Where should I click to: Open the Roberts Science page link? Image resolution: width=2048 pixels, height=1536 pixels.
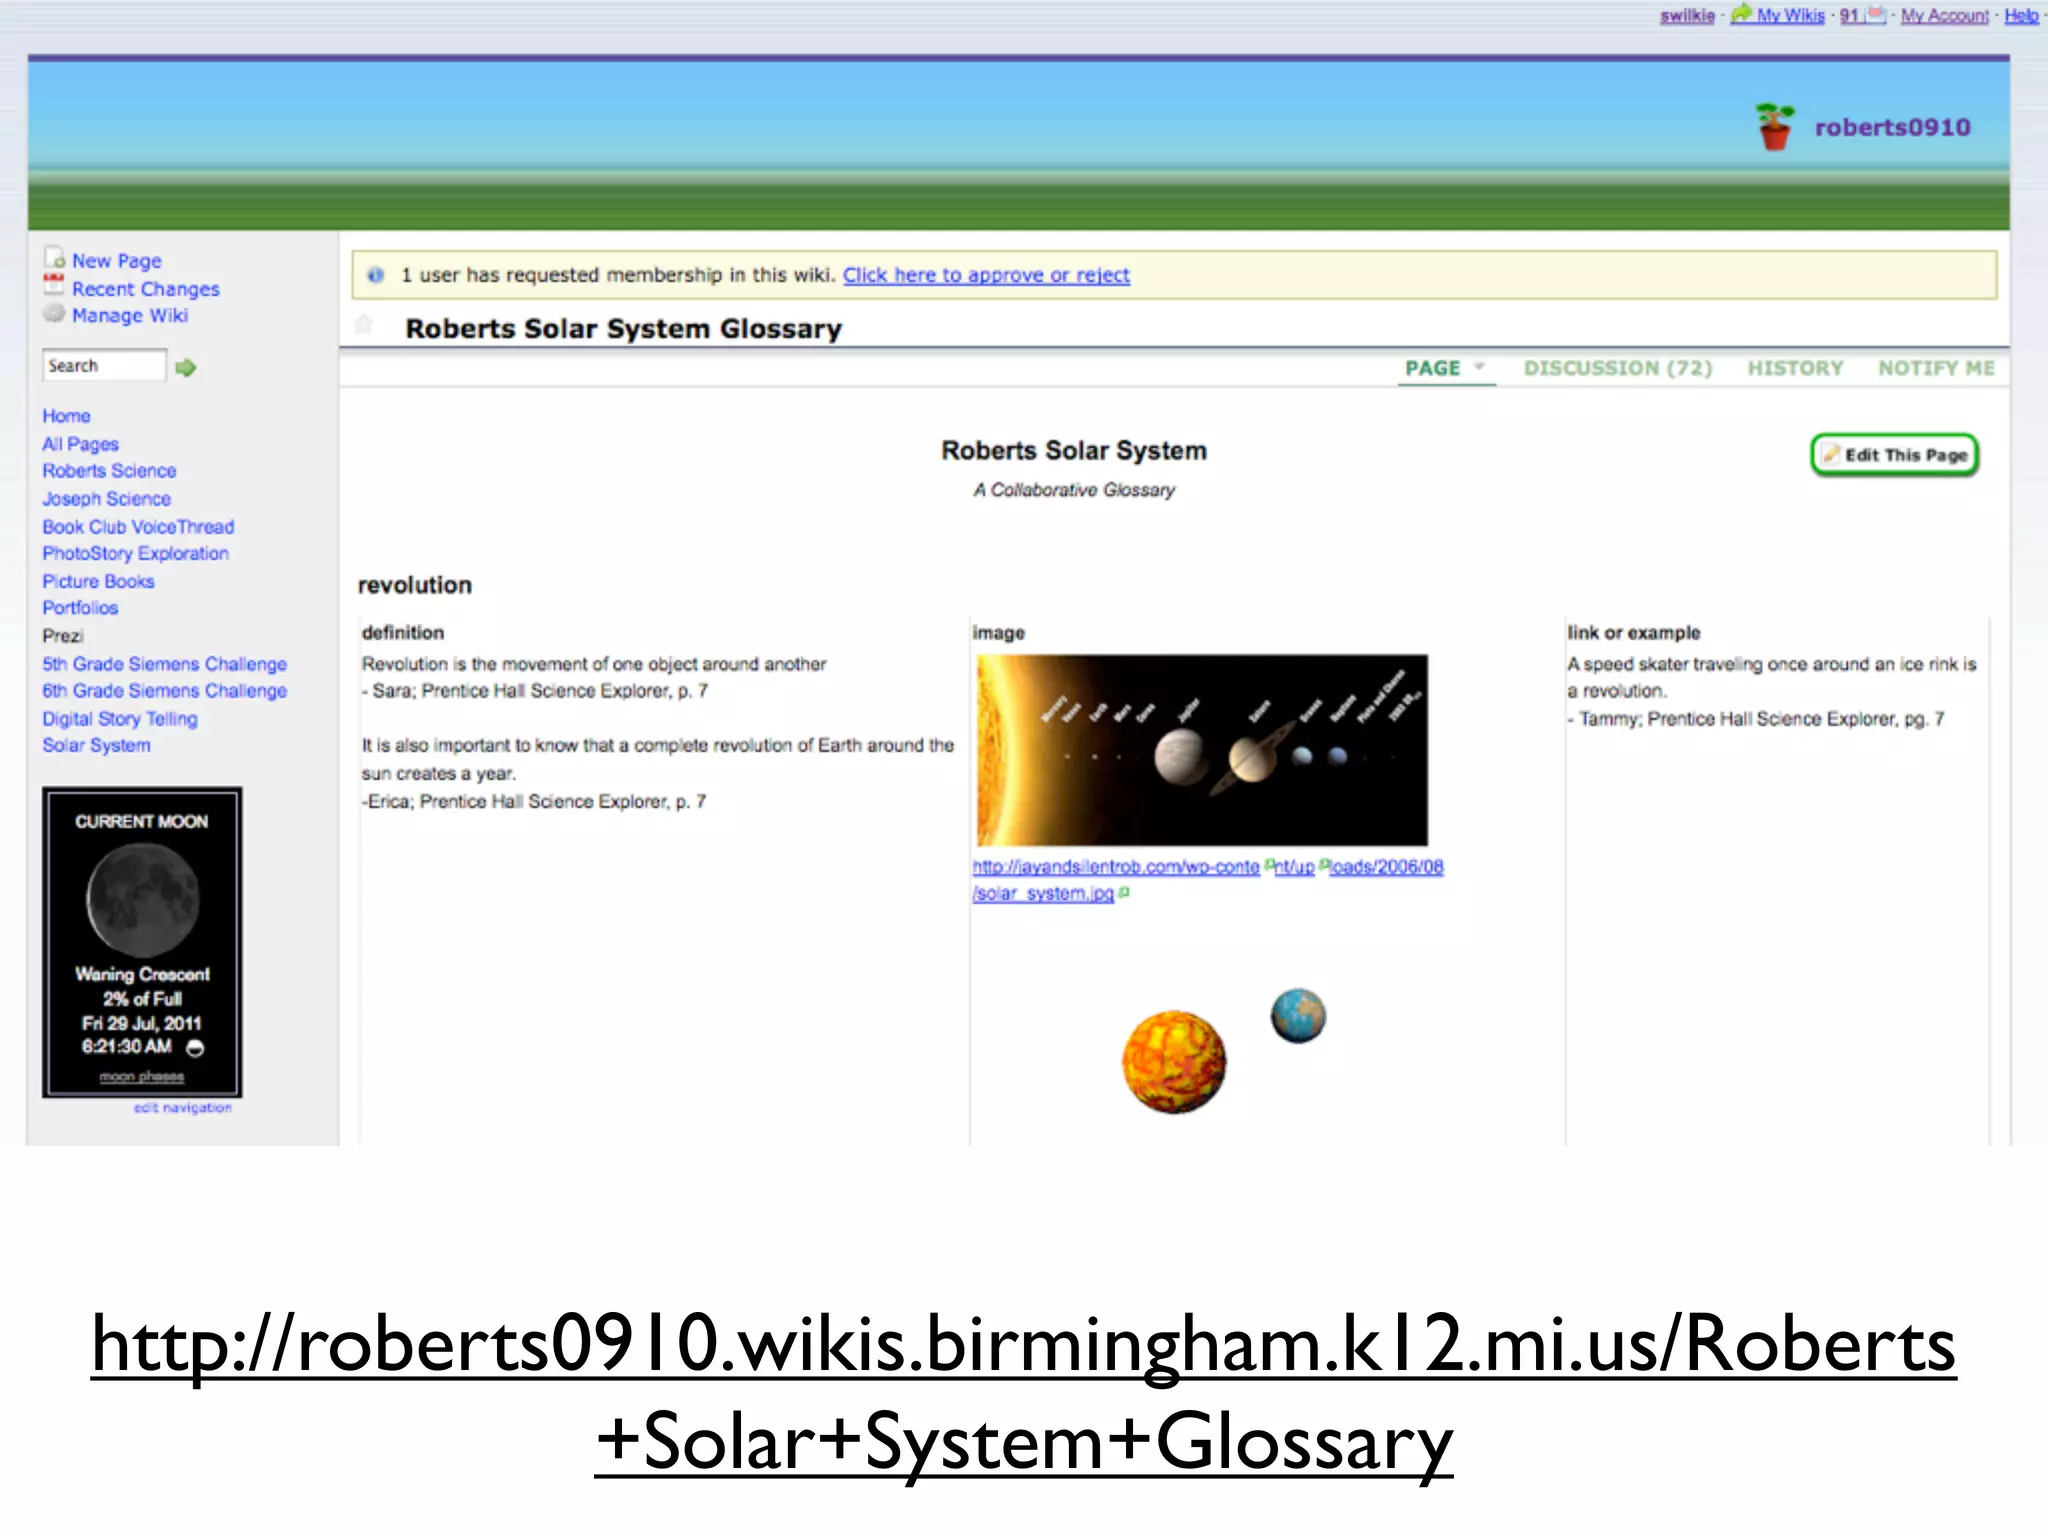point(109,471)
